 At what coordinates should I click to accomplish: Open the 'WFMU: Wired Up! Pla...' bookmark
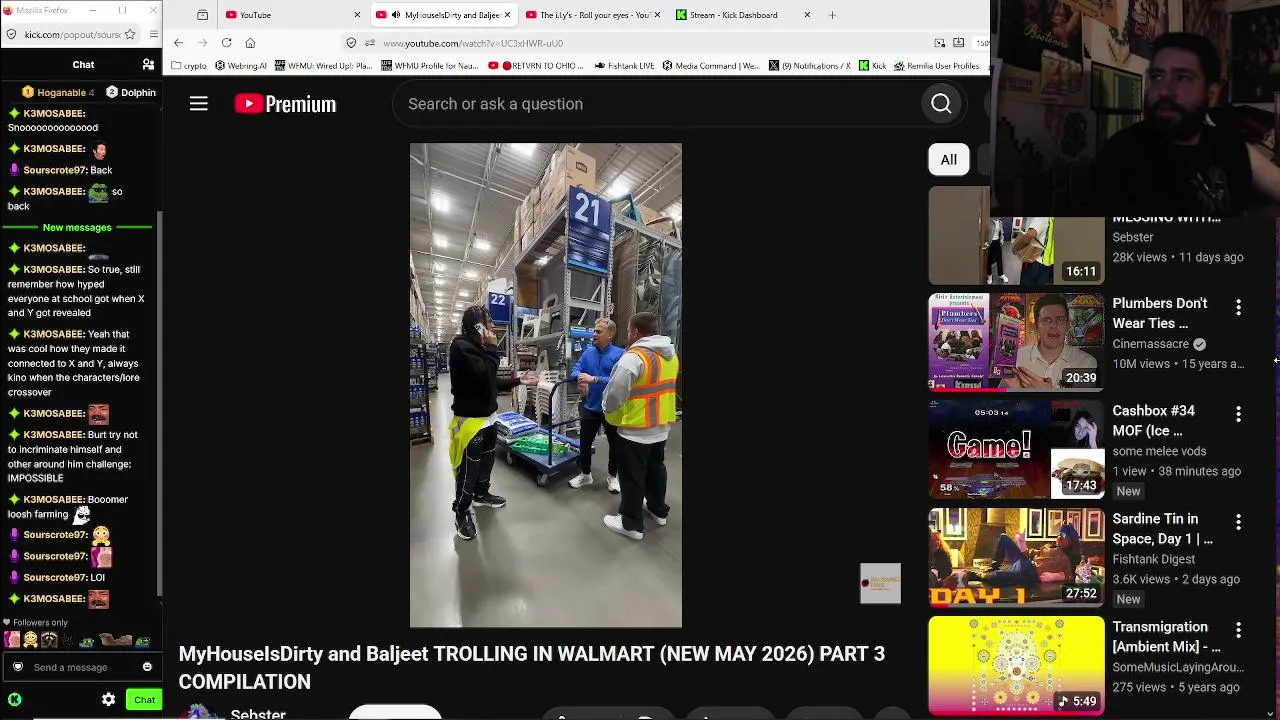pos(323,66)
